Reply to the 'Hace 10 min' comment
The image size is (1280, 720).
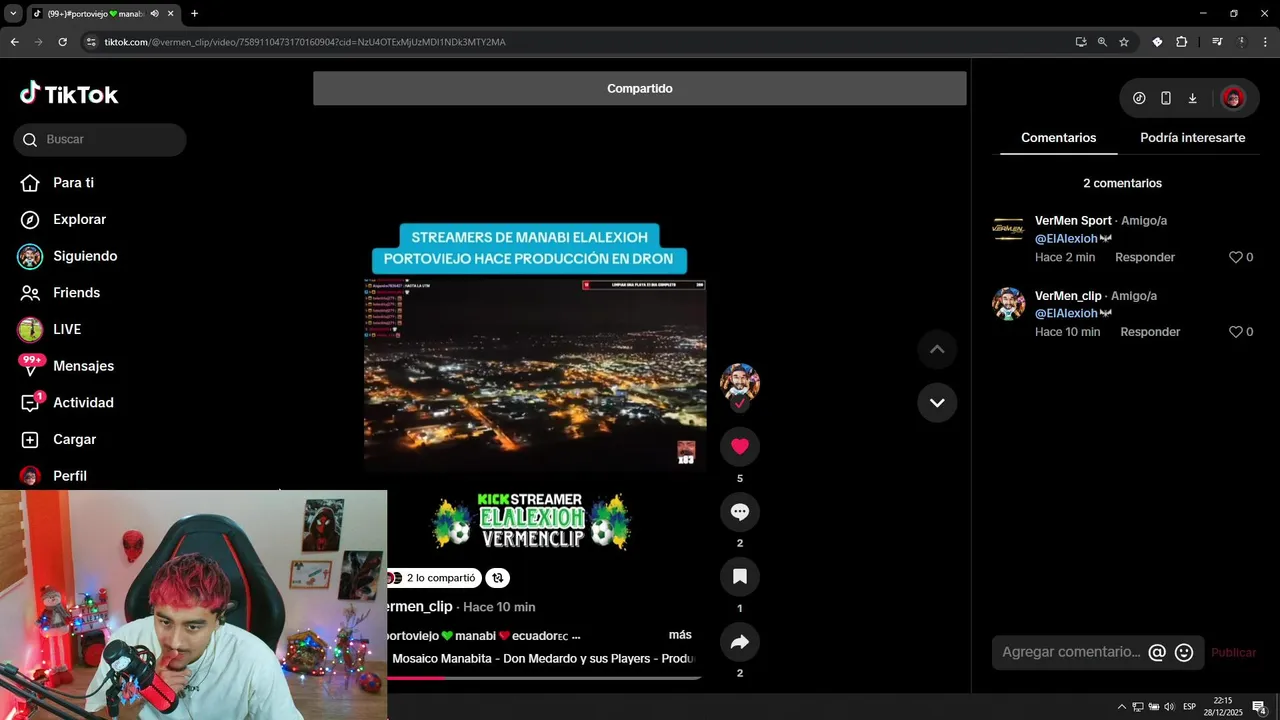(1150, 332)
